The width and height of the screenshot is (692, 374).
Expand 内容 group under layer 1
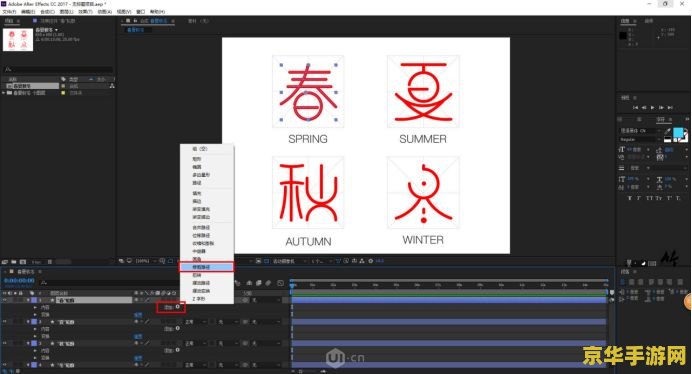[36, 307]
